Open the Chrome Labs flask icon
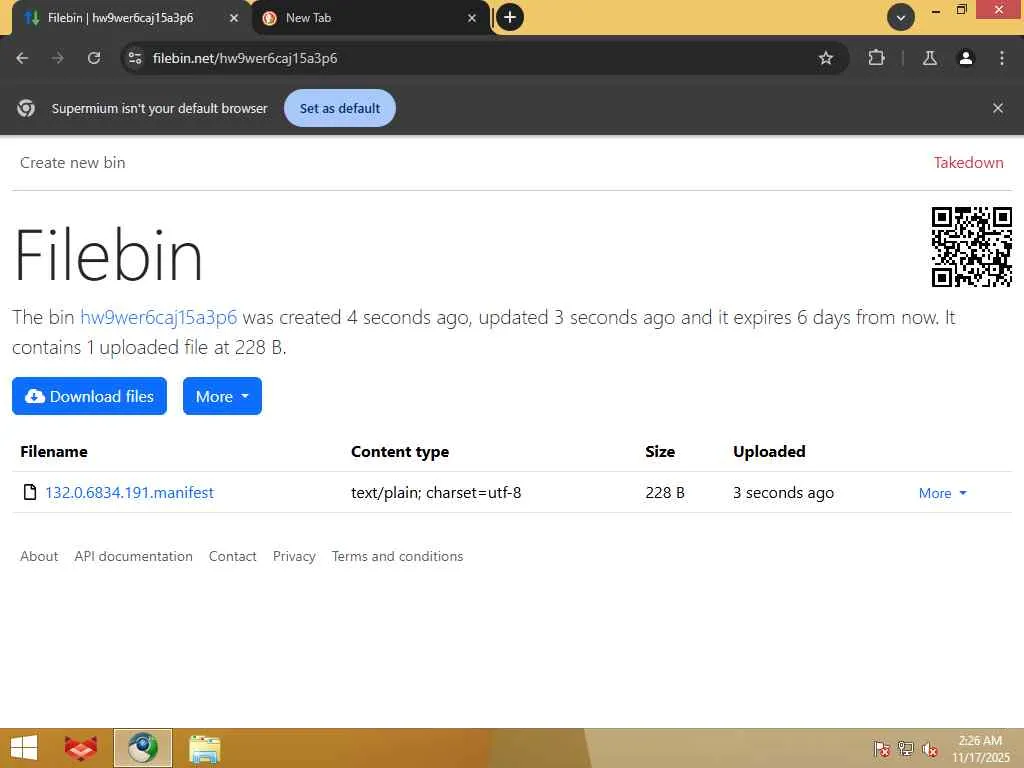The height and width of the screenshot is (768, 1024). (x=930, y=58)
